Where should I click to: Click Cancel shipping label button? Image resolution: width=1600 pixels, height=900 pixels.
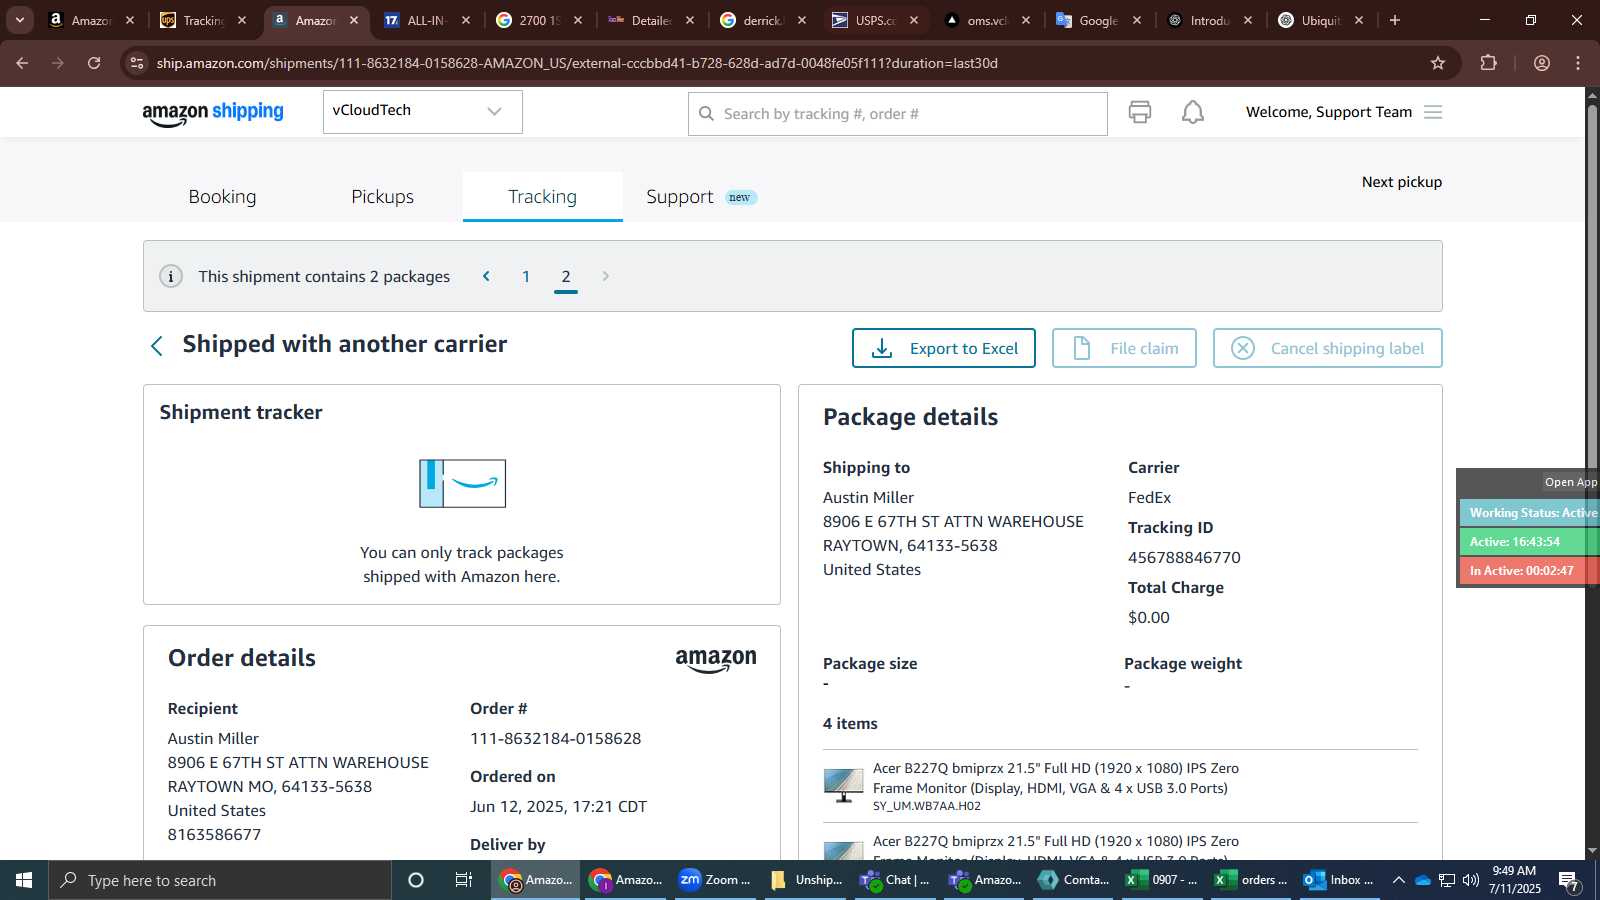(x=1327, y=348)
